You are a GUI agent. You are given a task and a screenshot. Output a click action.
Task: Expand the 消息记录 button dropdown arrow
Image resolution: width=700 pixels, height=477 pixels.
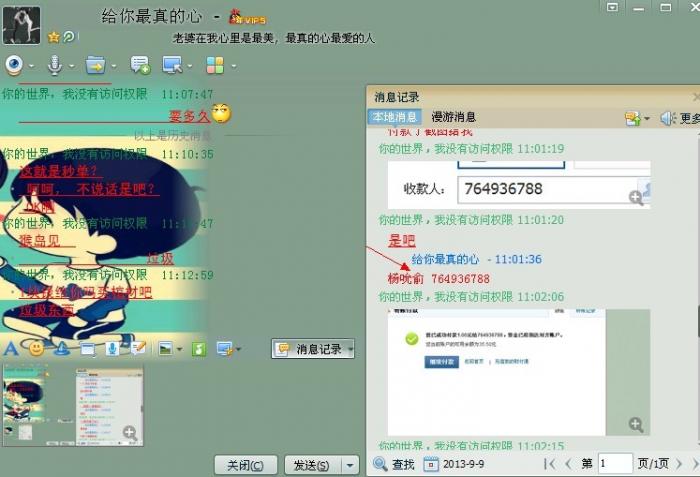[350, 349]
